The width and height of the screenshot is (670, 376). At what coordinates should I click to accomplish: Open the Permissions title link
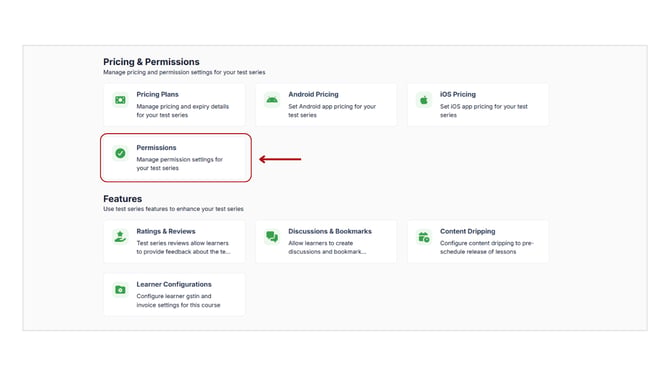click(156, 147)
